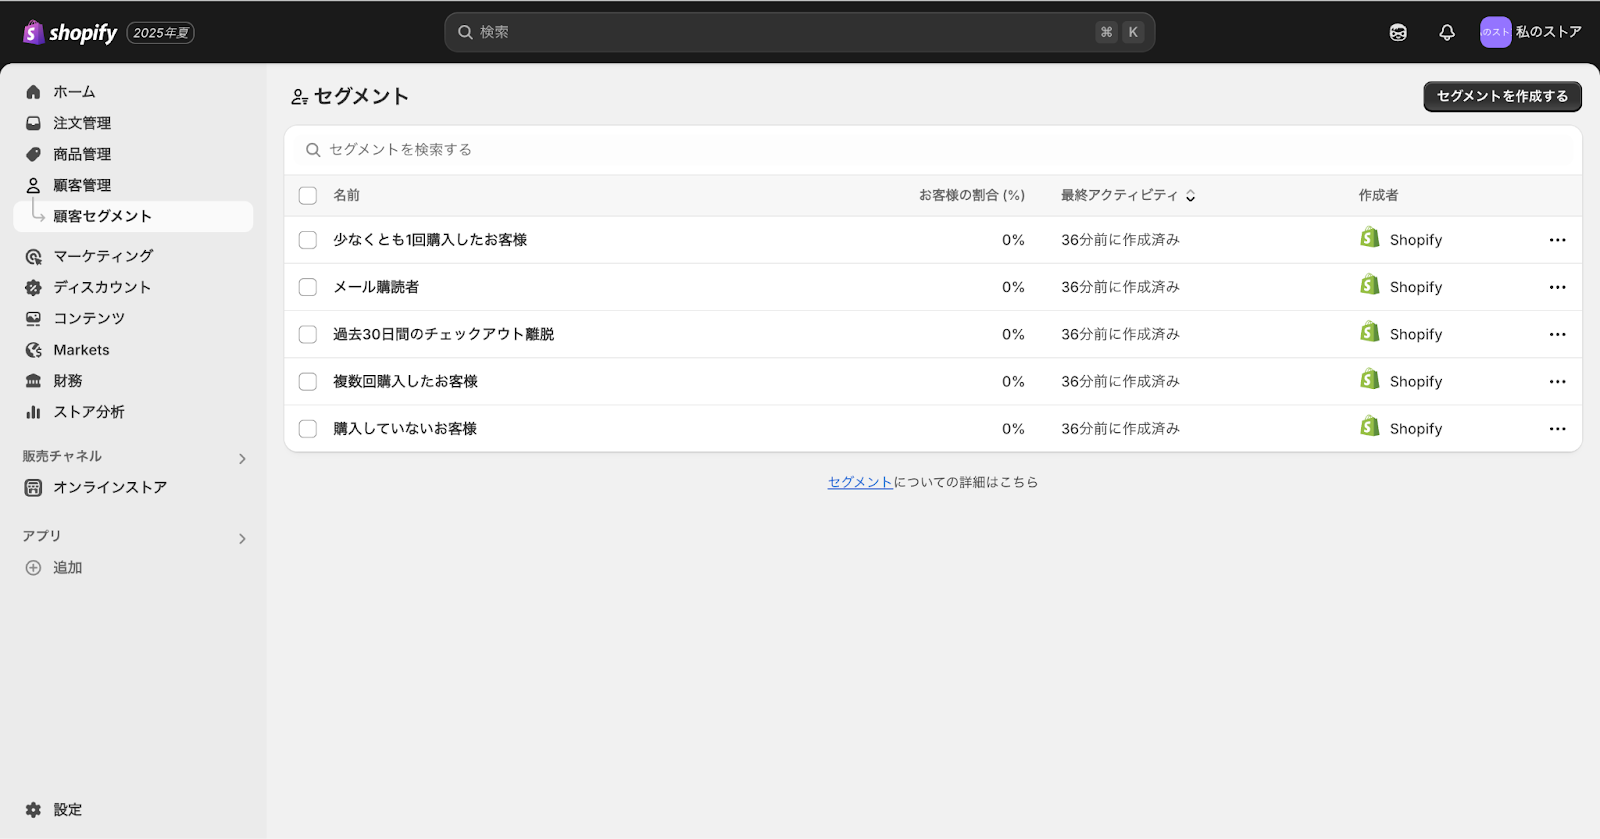
Task: Open segment メール購読者
Action: pyautogui.click(x=376, y=287)
